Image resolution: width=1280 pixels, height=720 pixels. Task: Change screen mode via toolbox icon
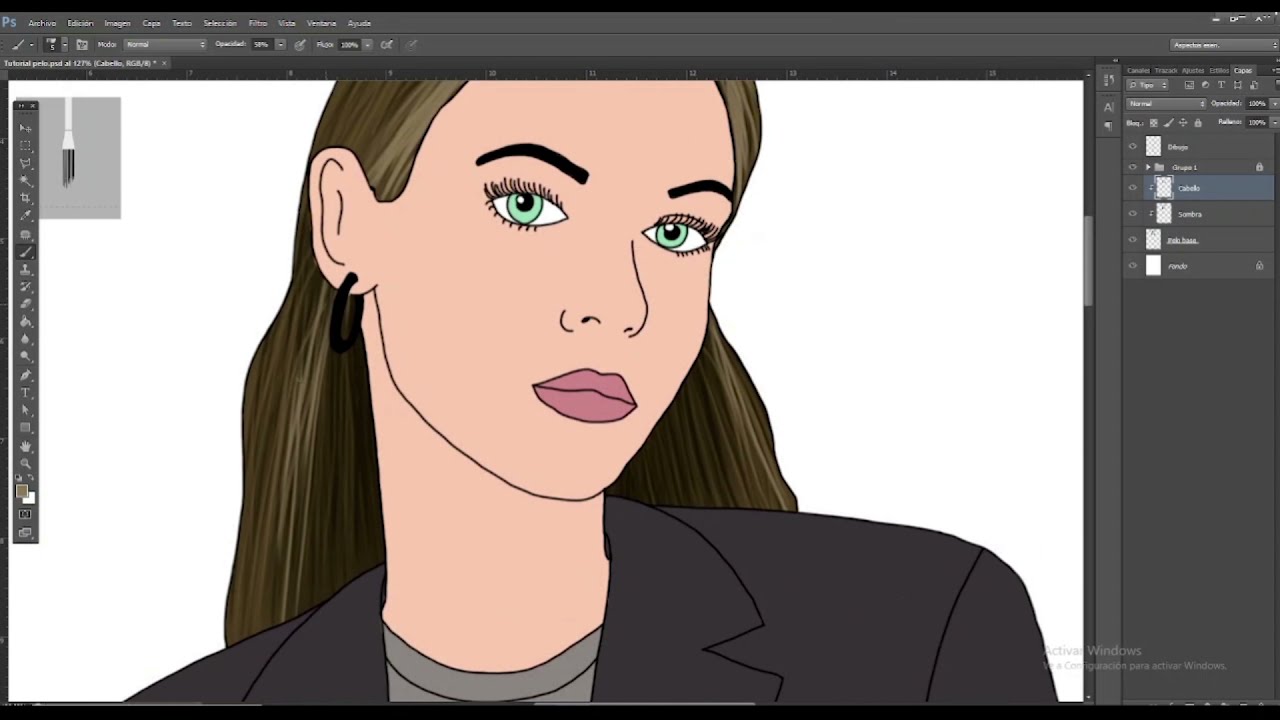click(26, 533)
